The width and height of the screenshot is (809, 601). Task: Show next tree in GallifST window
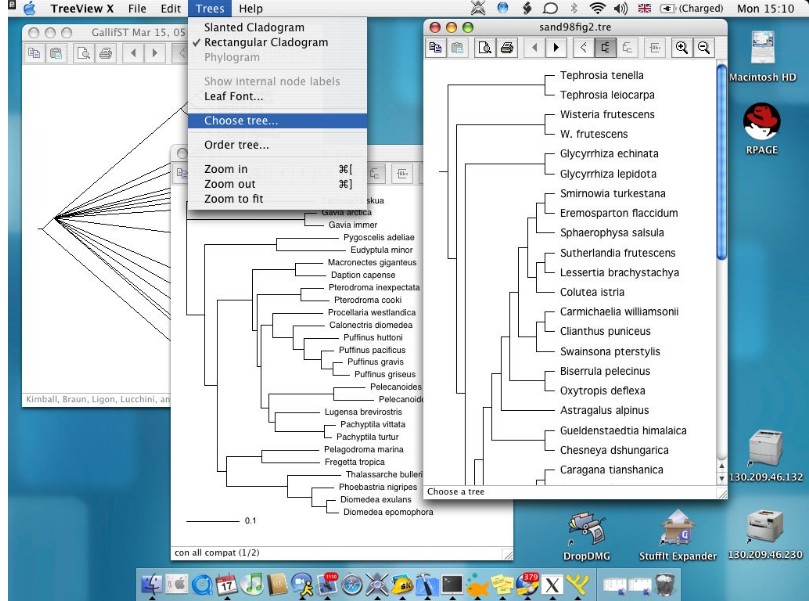click(155, 53)
